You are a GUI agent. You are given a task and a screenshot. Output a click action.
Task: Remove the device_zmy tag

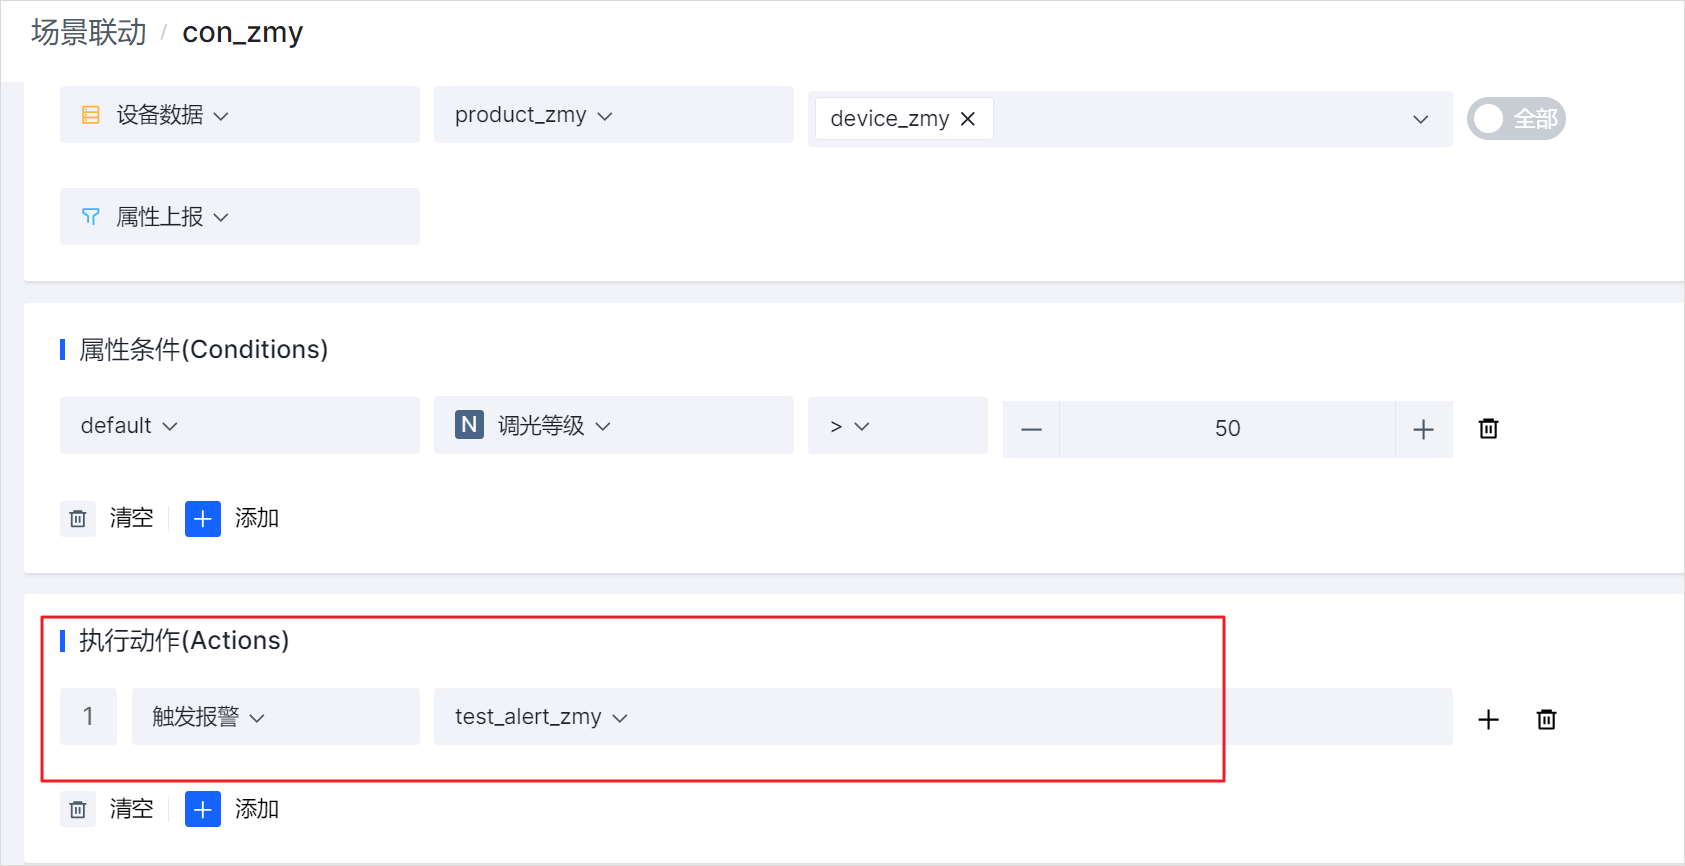tap(968, 119)
